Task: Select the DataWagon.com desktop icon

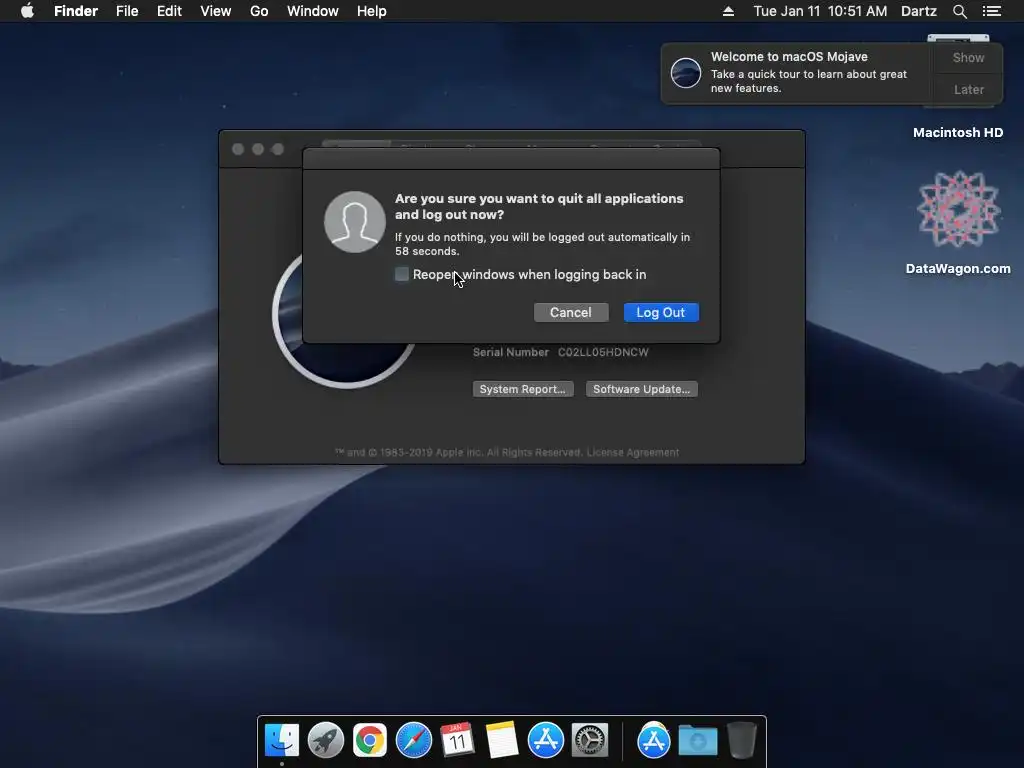Action: (958, 209)
